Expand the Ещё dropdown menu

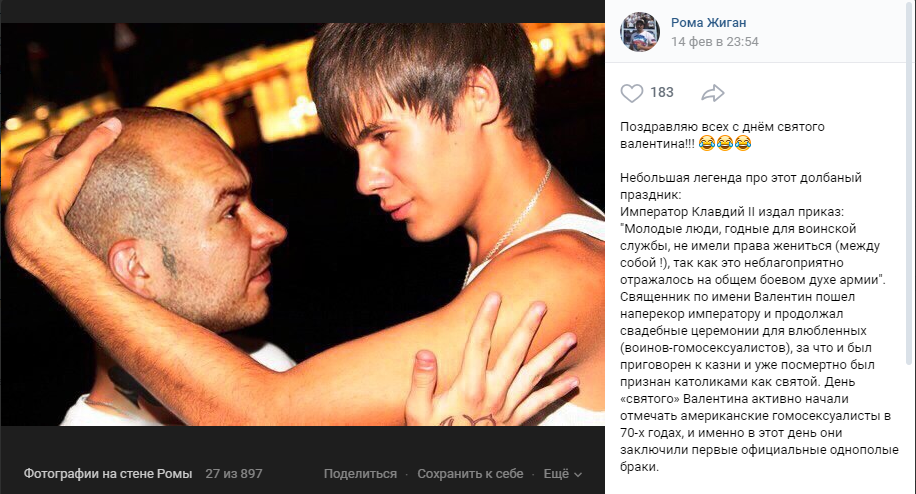click(563, 474)
